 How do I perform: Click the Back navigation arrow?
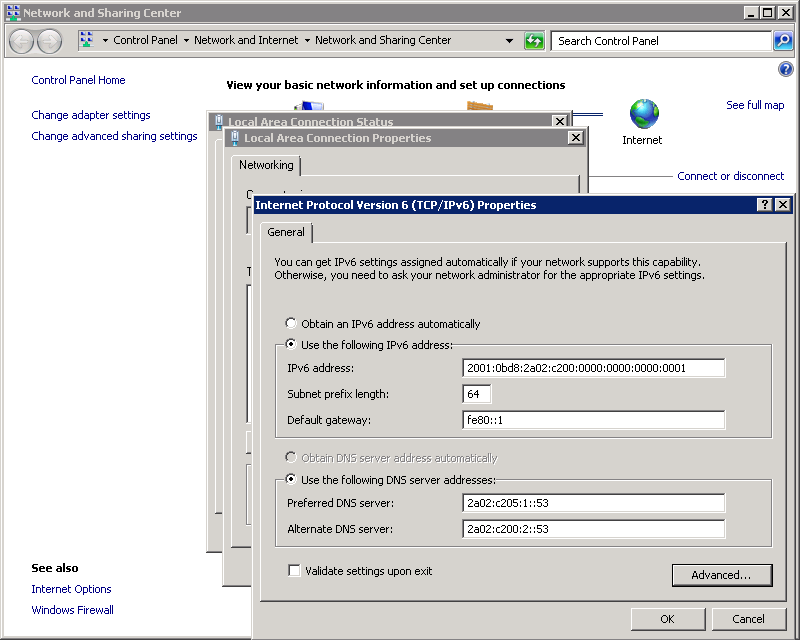22,41
